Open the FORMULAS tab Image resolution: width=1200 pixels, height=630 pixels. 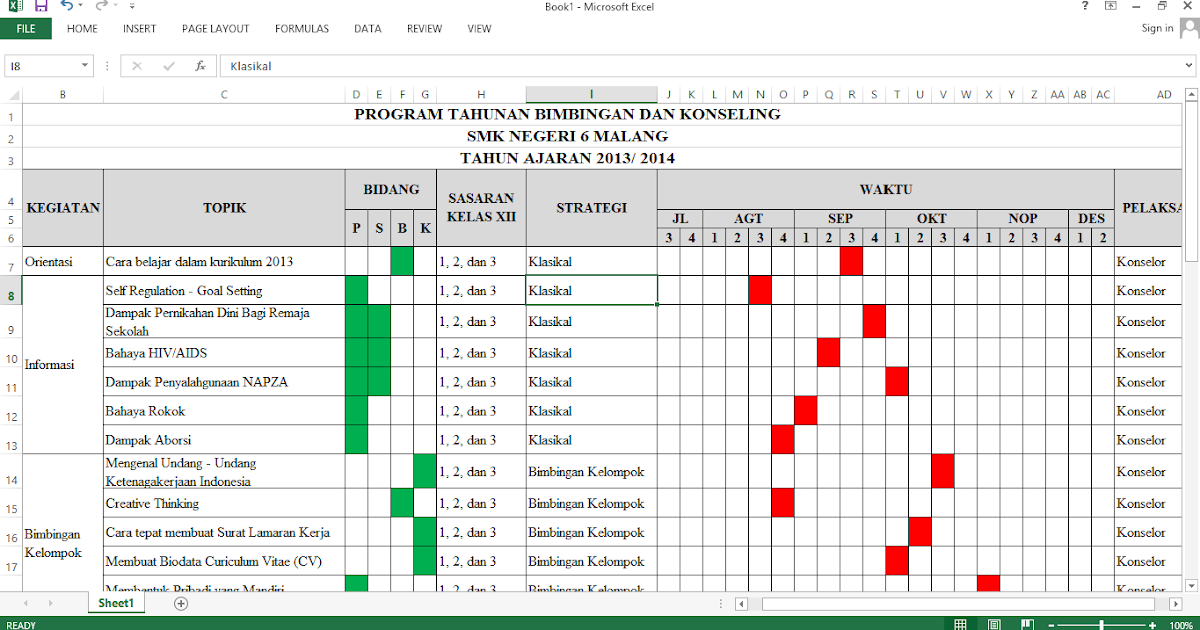point(302,29)
